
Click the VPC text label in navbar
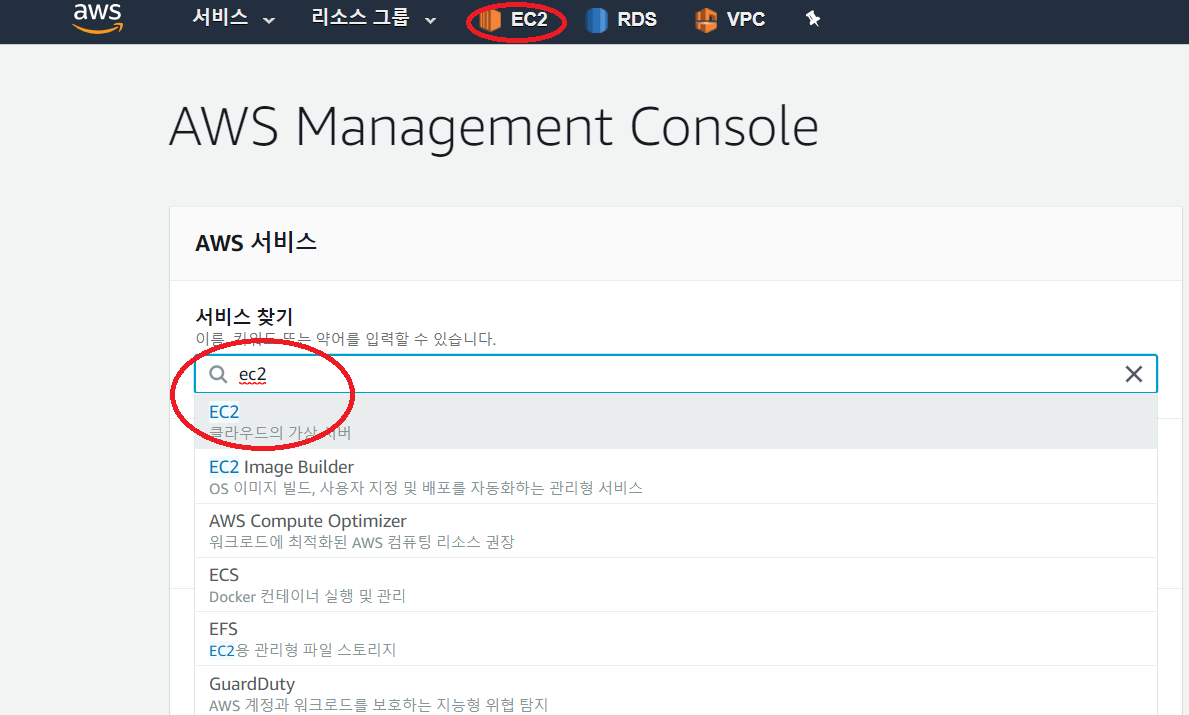(x=745, y=20)
